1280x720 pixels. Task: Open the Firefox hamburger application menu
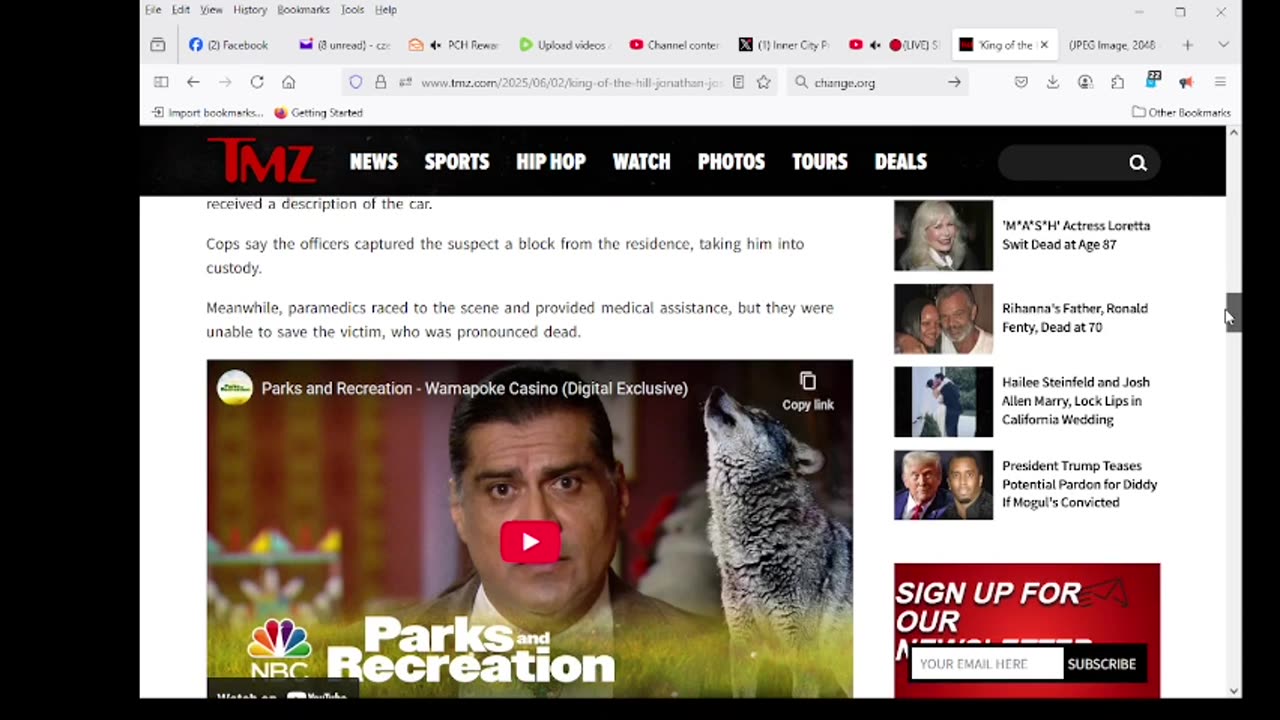(x=1220, y=82)
